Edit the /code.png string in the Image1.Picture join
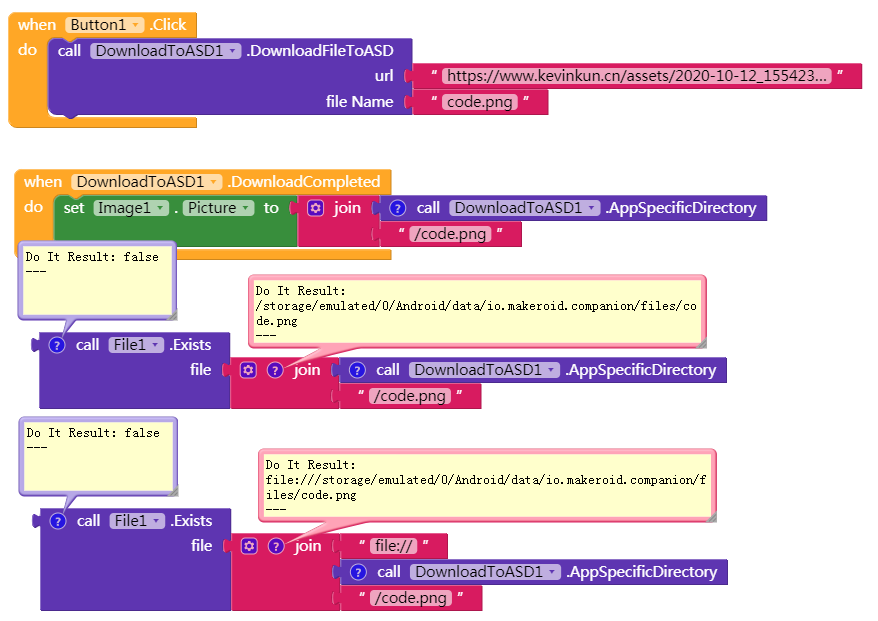 click(x=450, y=234)
